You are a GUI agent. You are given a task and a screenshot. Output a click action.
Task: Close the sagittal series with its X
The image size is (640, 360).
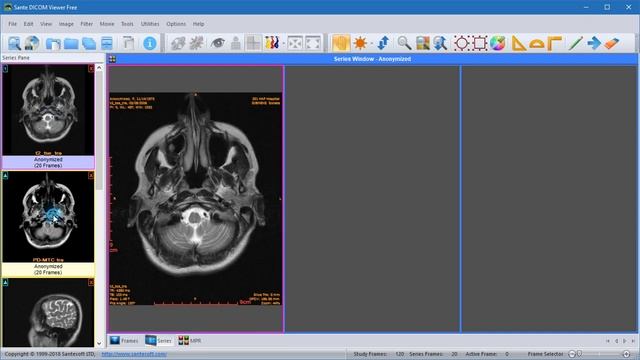[x=91, y=282]
